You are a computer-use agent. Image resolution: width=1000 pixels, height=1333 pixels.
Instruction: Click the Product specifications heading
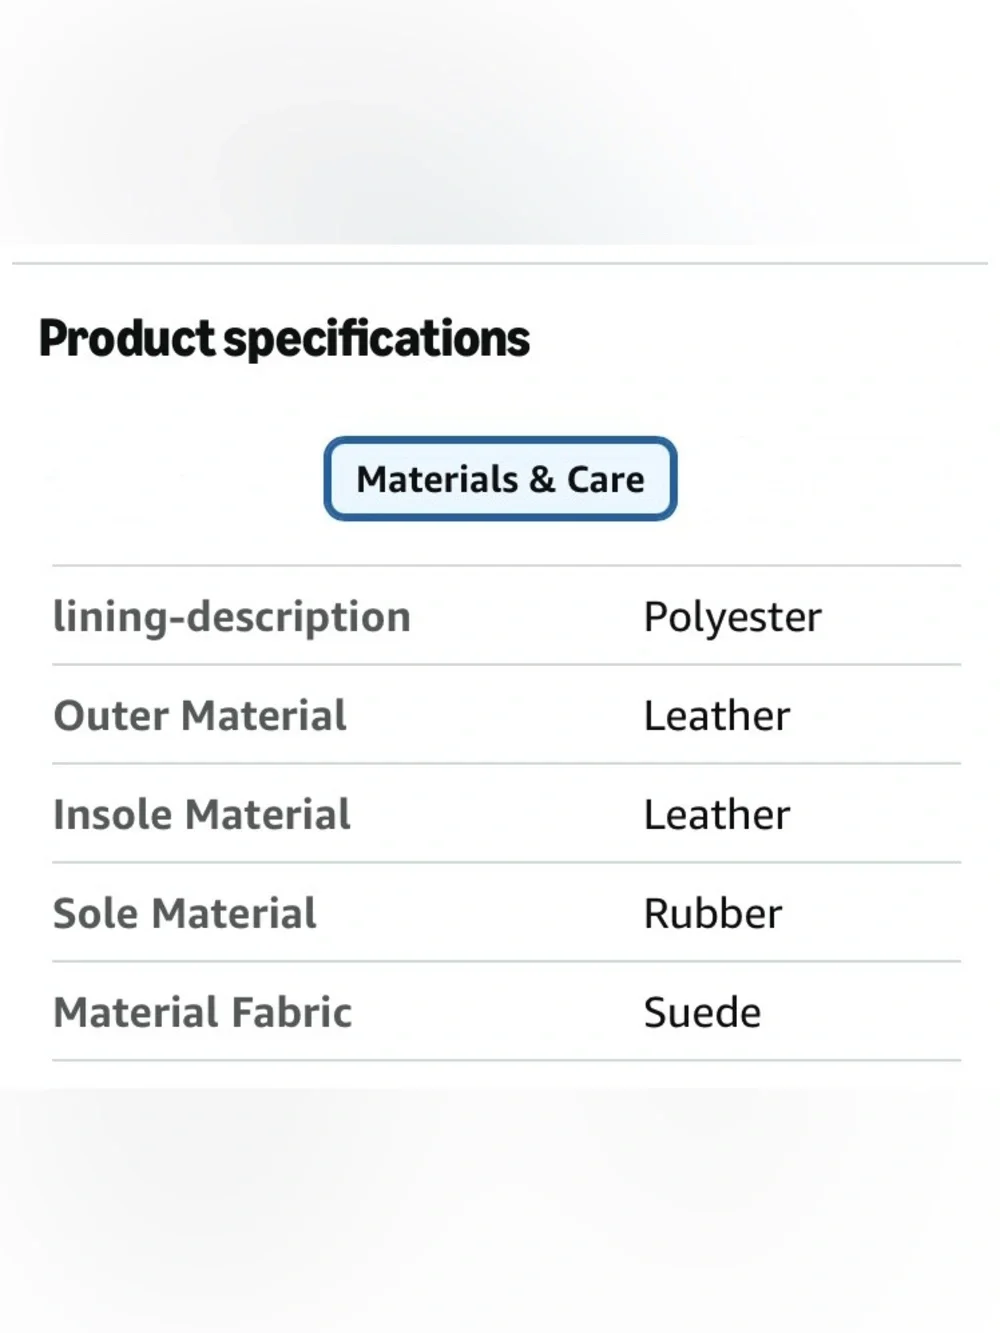coord(284,339)
